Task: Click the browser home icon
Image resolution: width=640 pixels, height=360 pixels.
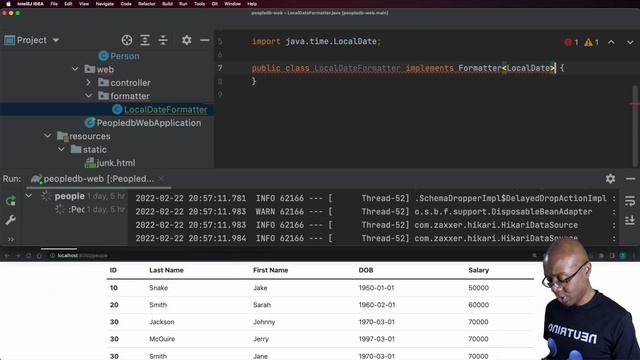Action: tap(39, 256)
